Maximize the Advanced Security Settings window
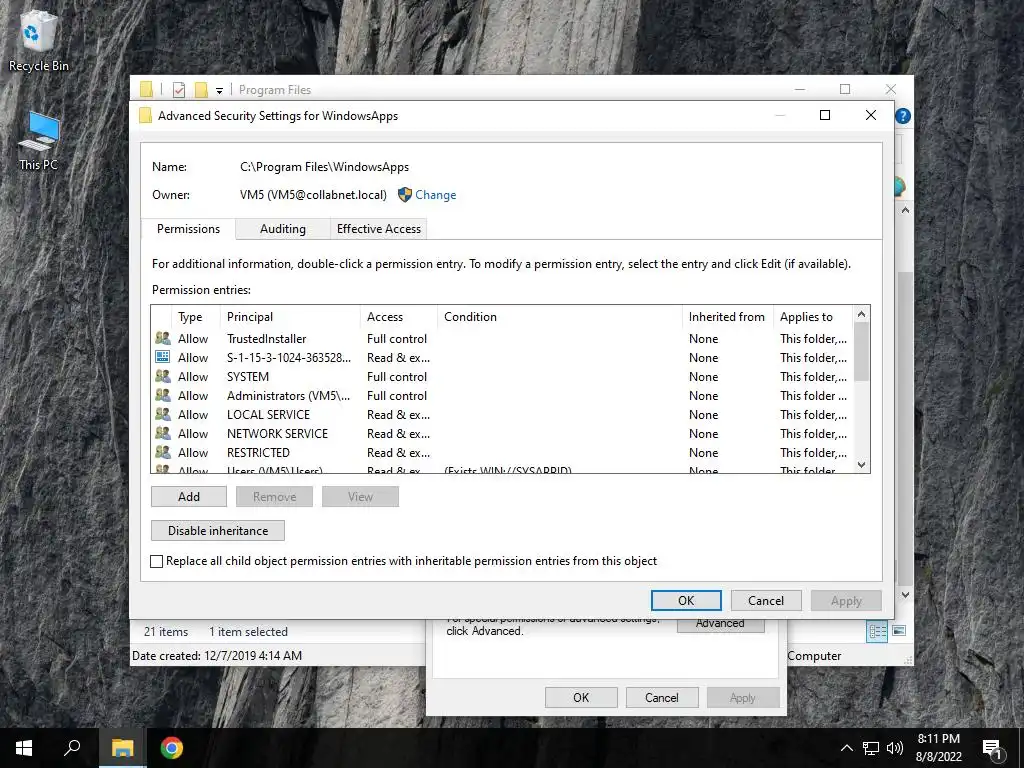Viewport: 1024px width, 768px height. [x=825, y=115]
